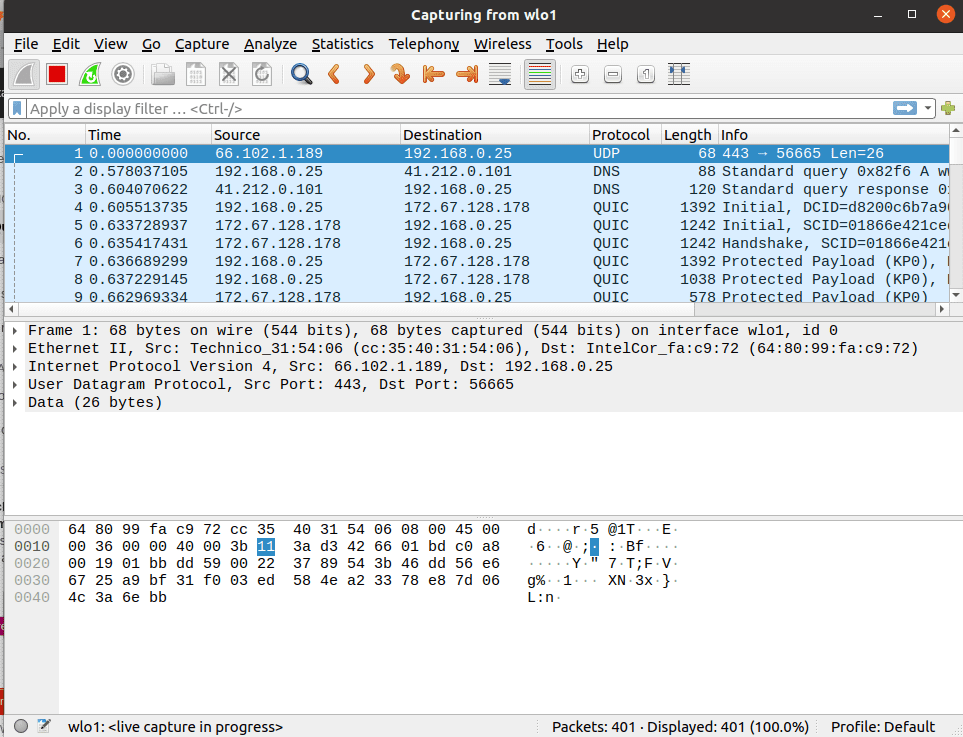Click hex offset row 0020
Viewport: 963px width, 737px height.
(x=32, y=563)
